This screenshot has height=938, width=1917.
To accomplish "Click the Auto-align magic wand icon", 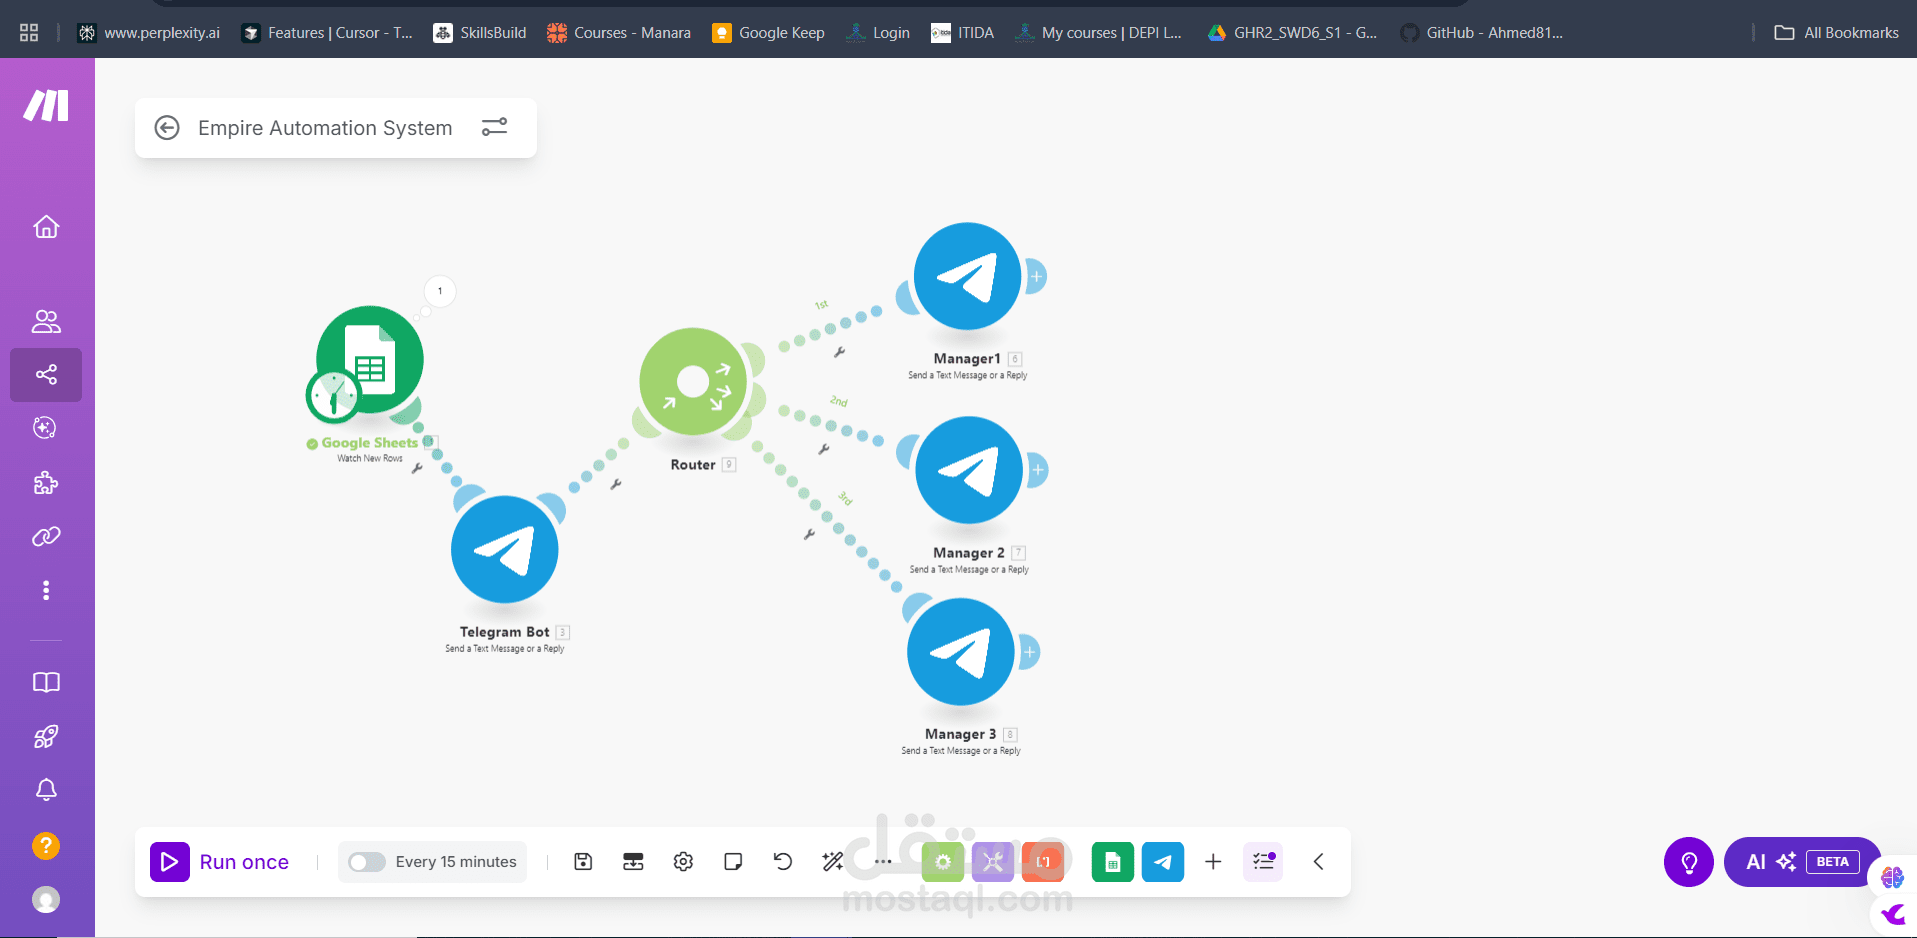I will click(833, 862).
